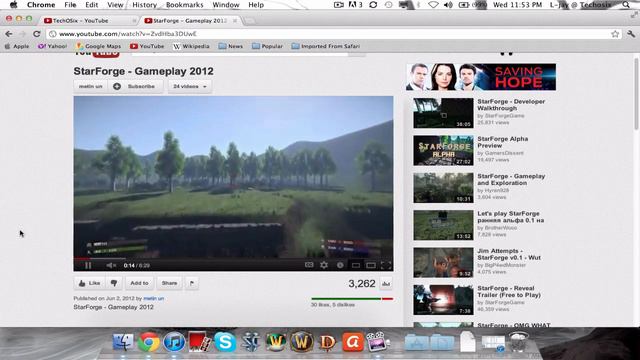Show video statistics chart icon
The height and width of the screenshot is (360, 640).
386,283
